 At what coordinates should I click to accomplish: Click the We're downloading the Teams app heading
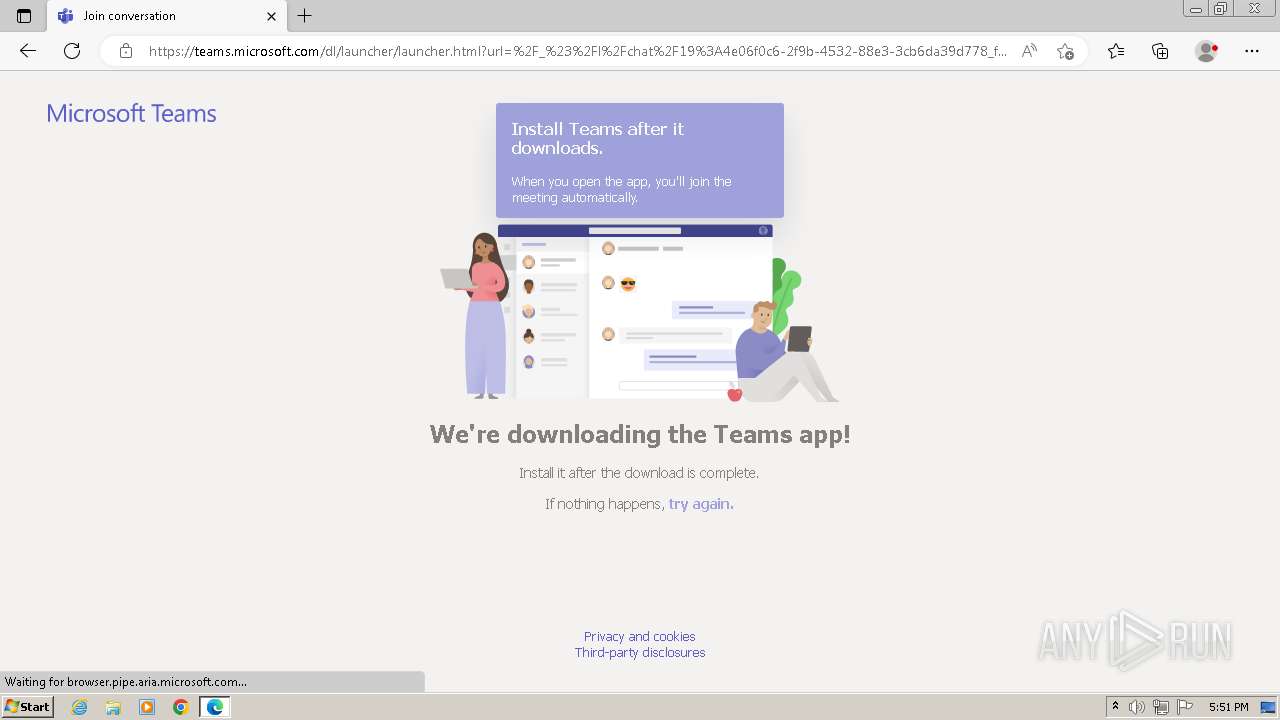click(640, 434)
